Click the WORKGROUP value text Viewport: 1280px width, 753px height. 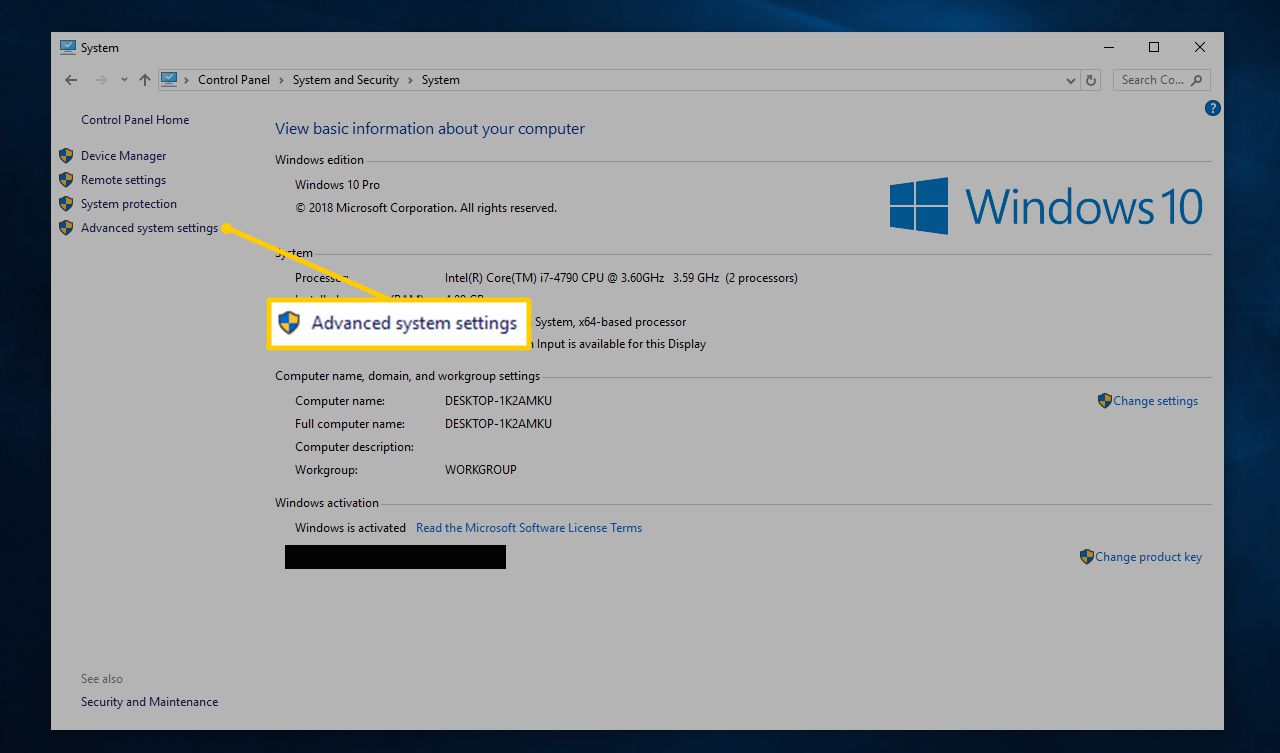[481, 470]
